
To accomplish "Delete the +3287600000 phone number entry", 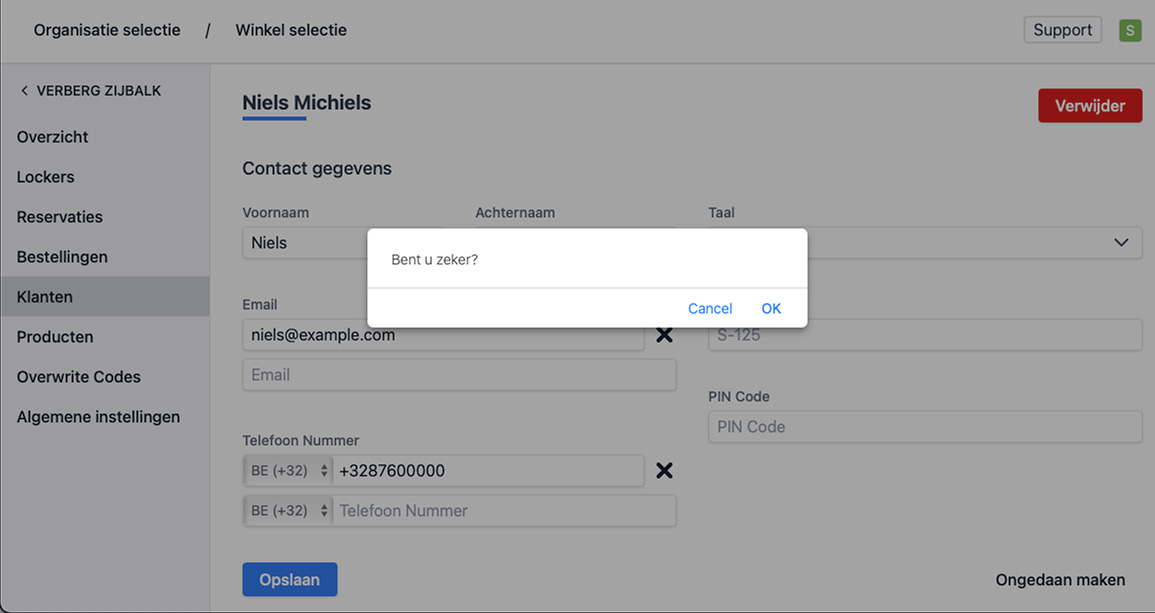I will click(663, 470).
